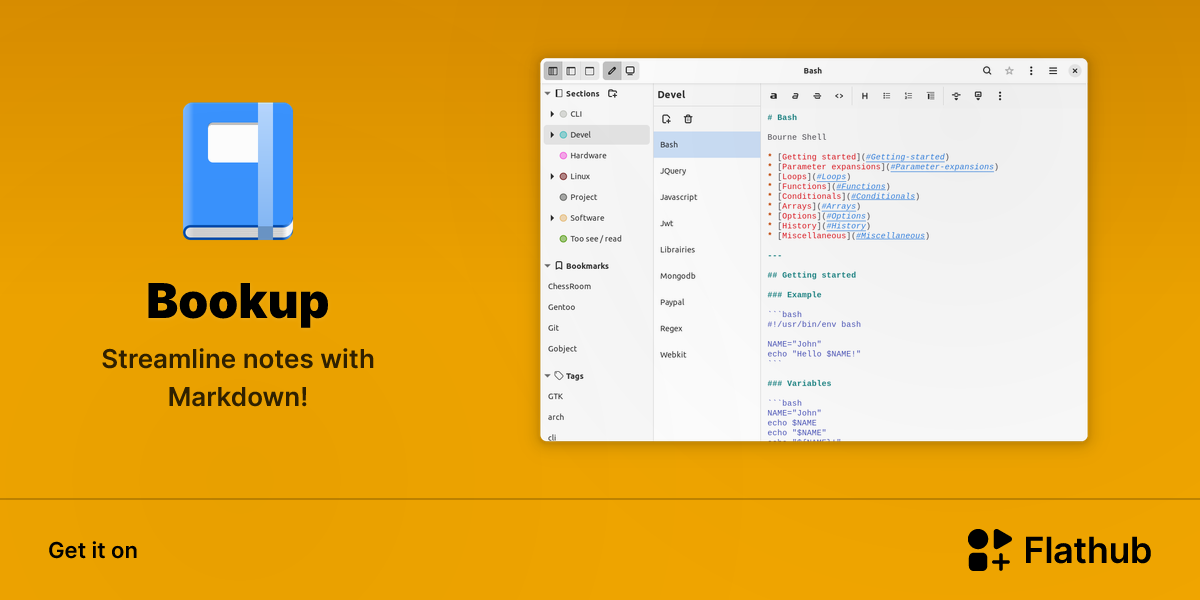Open editor toolbar overflow three-dot menu
The height and width of the screenshot is (600, 1200).
(999, 96)
